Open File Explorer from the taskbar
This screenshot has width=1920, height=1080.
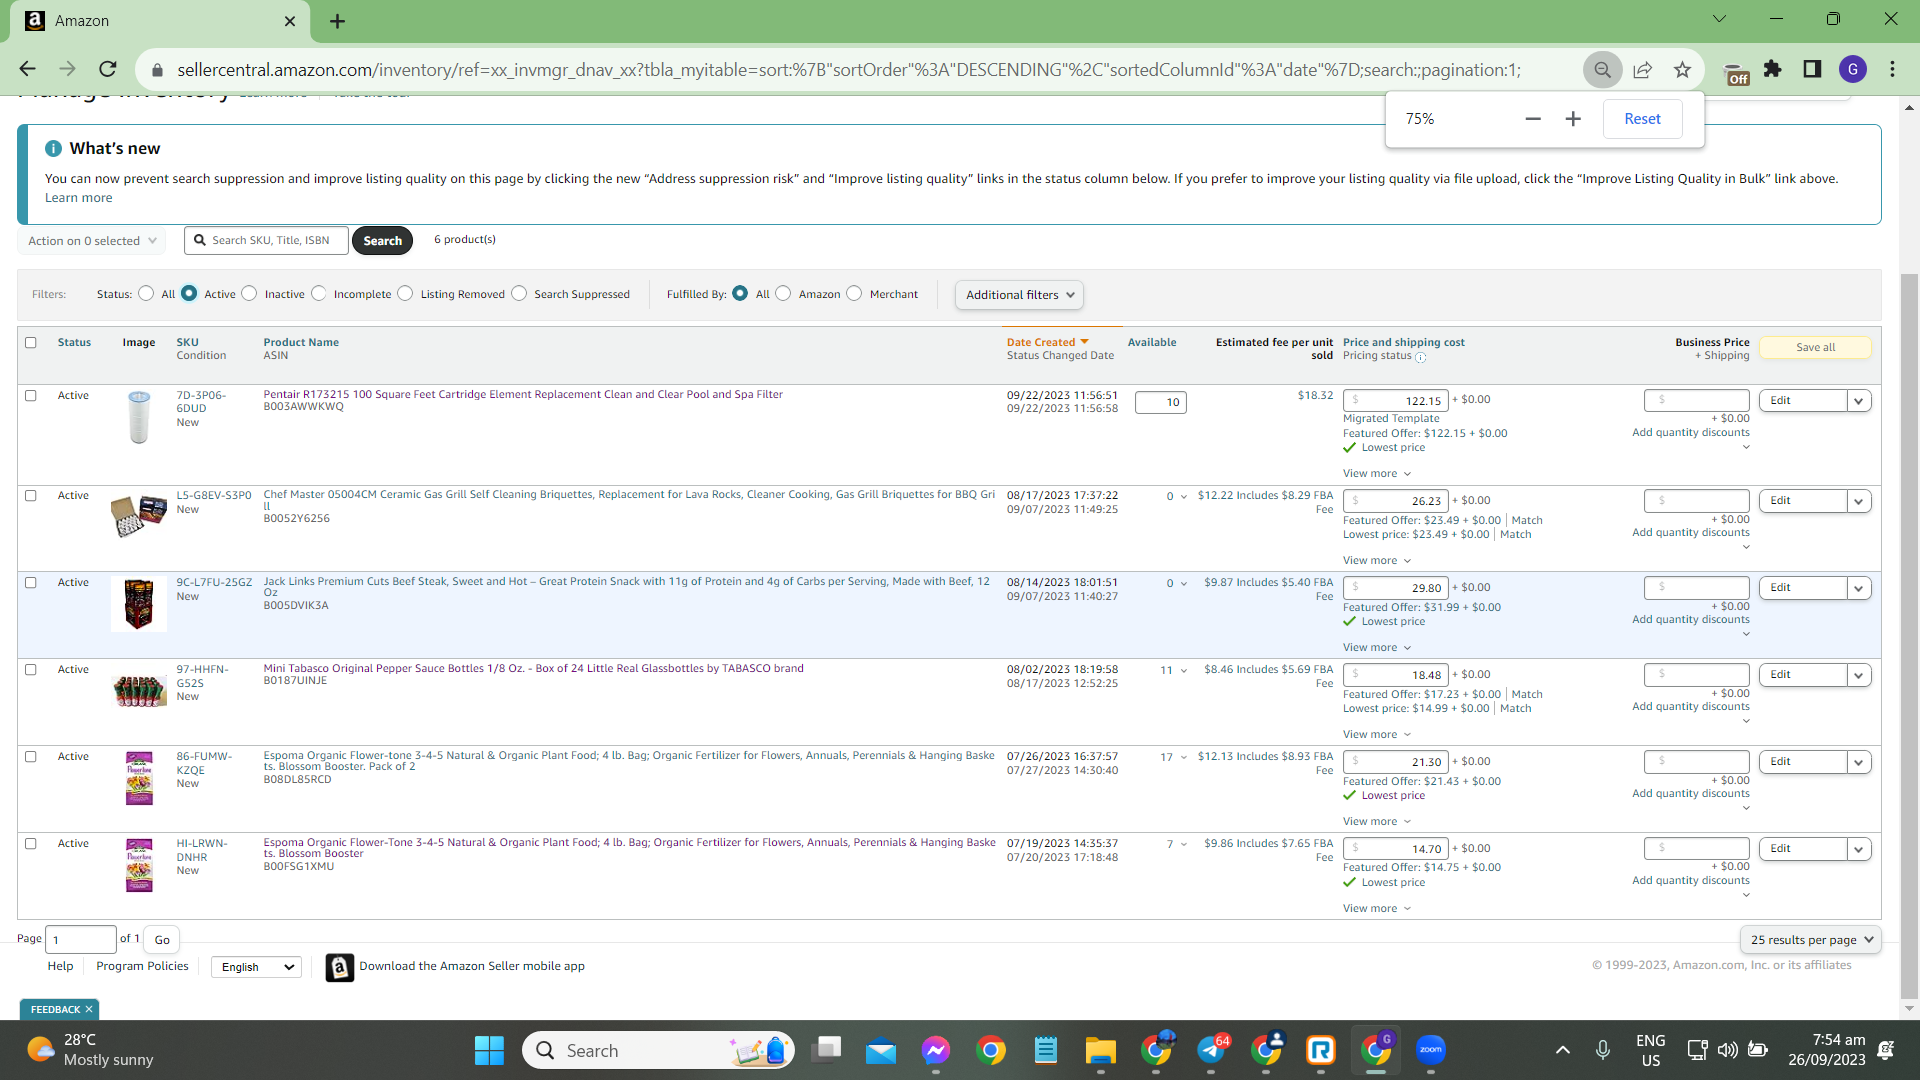click(1100, 1050)
